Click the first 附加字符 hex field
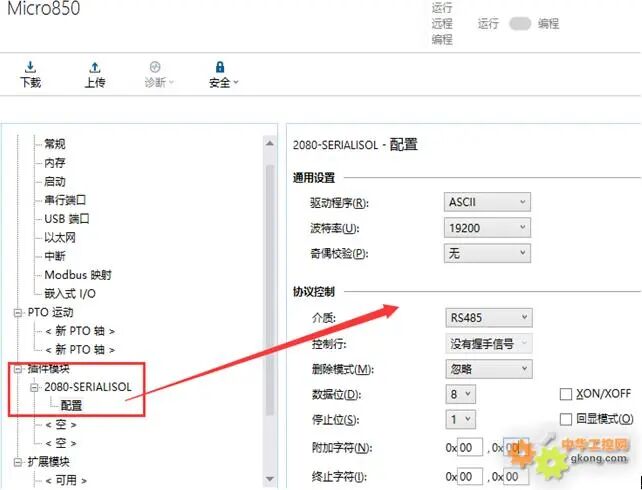 [470, 448]
